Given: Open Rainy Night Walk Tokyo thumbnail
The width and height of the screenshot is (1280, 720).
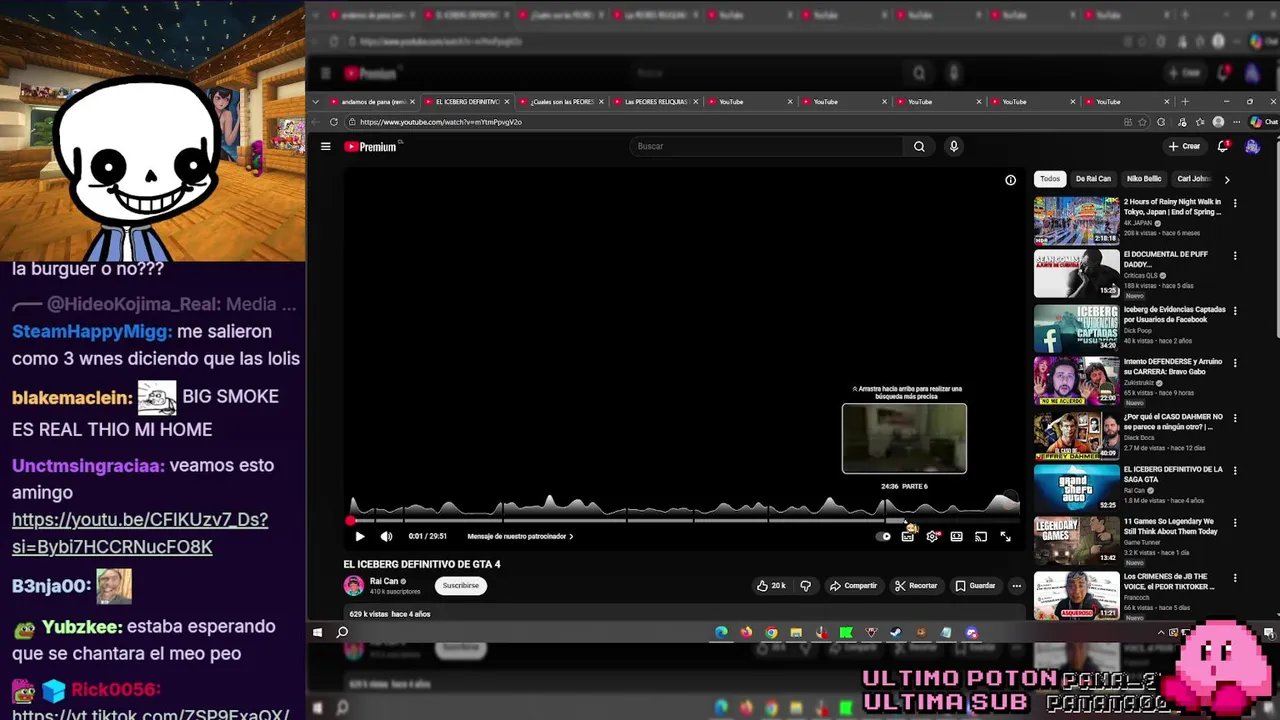Looking at the screenshot, I should 1077,220.
